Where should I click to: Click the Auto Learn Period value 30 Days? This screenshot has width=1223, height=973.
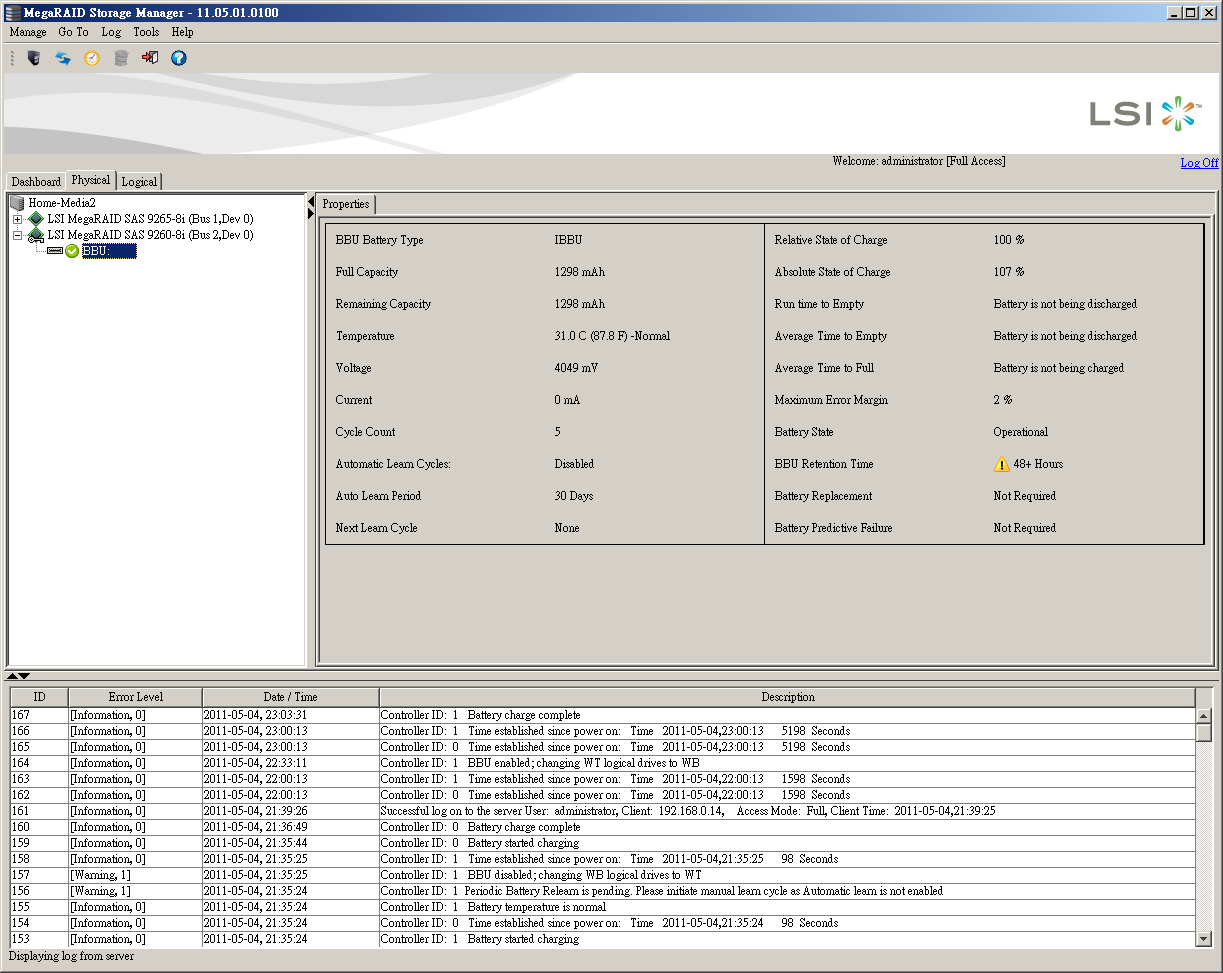(573, 496)
